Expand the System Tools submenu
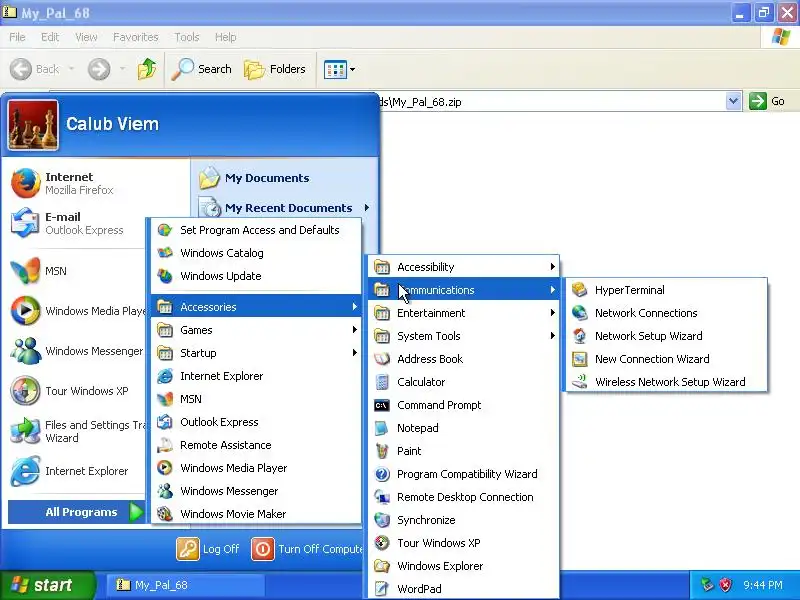 point(463,336)
